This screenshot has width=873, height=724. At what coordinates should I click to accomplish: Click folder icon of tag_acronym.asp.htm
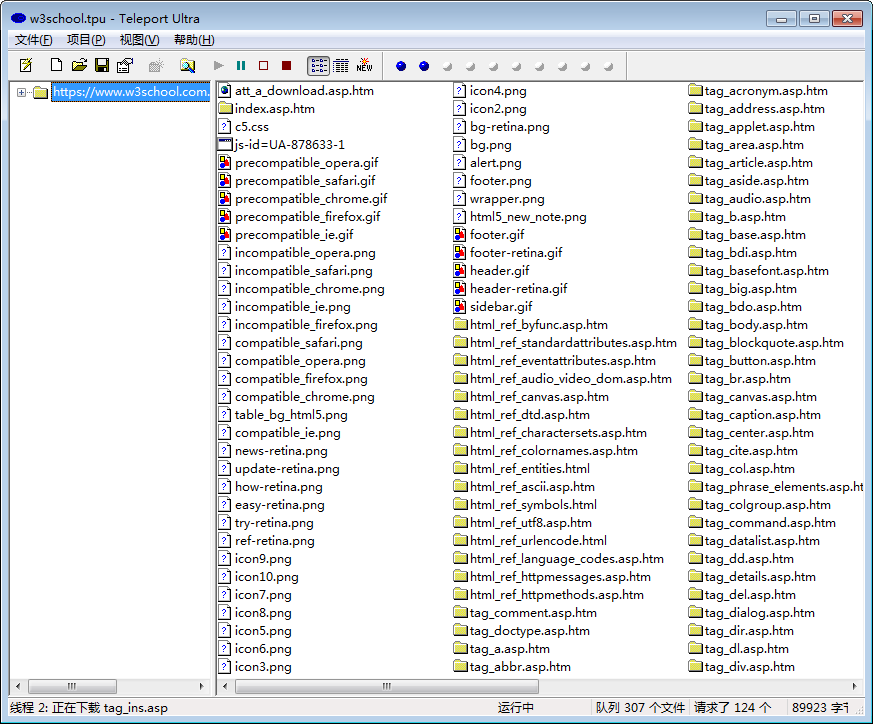(695, 90)
